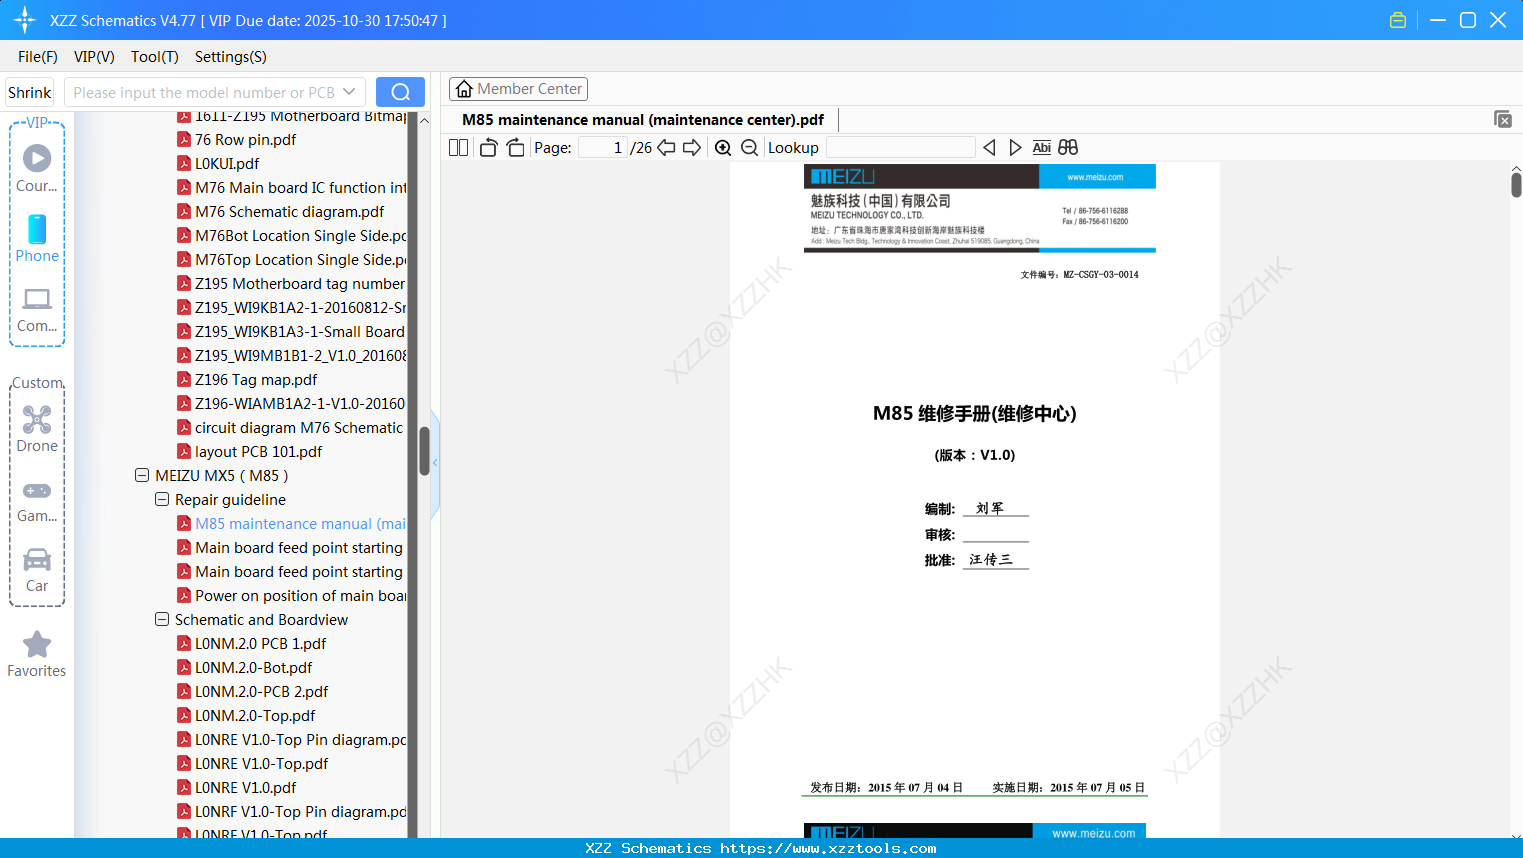Image resolution: width=1523 pixels, height=858 pixels.
Task: Rotate the PDF page clockwise
Action: tap(515, 147)
